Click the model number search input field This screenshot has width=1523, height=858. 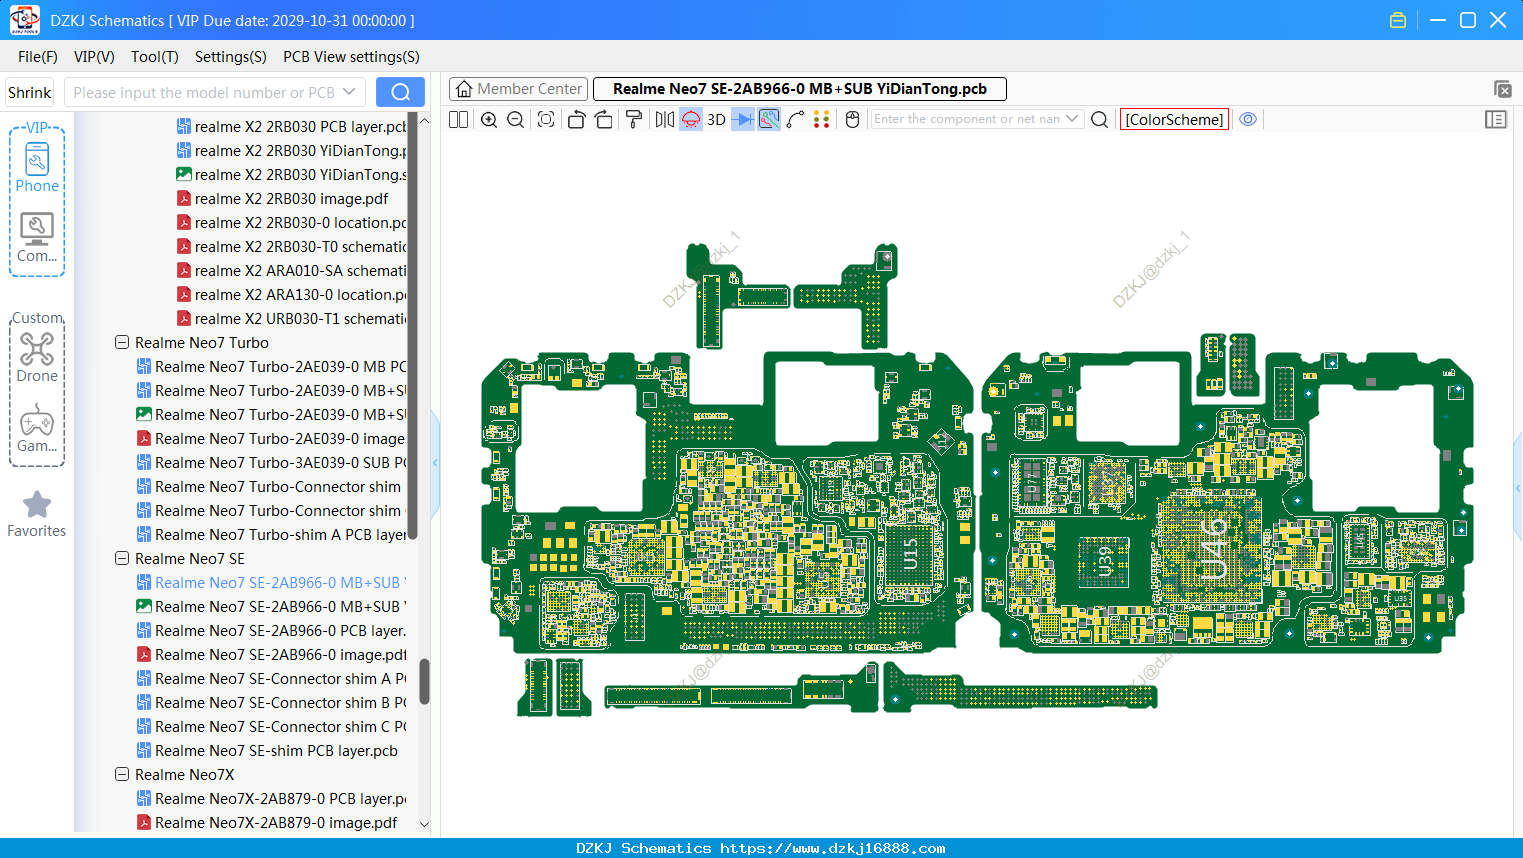point(215,92)
